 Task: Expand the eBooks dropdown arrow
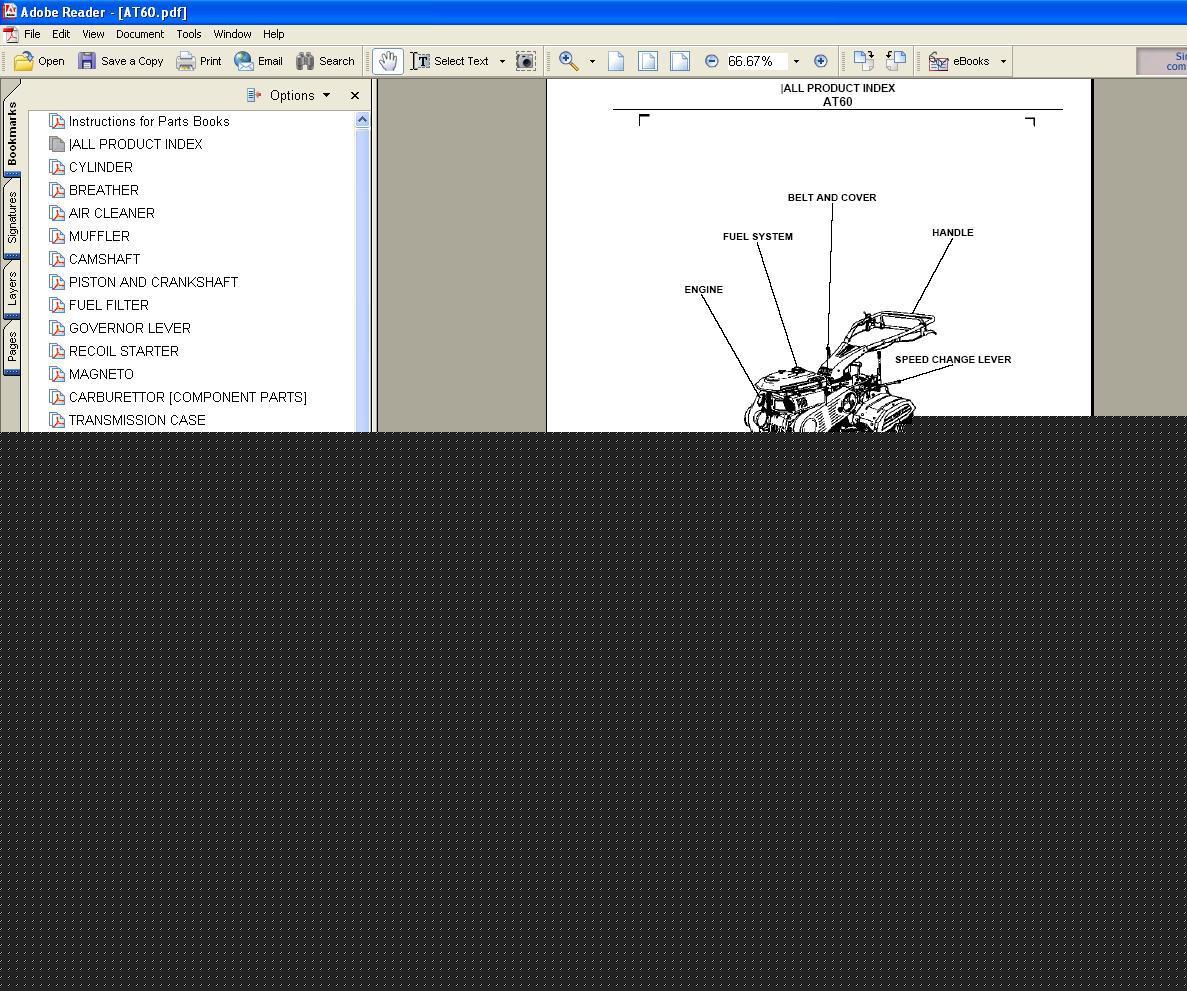click(x=1003, y=61)
